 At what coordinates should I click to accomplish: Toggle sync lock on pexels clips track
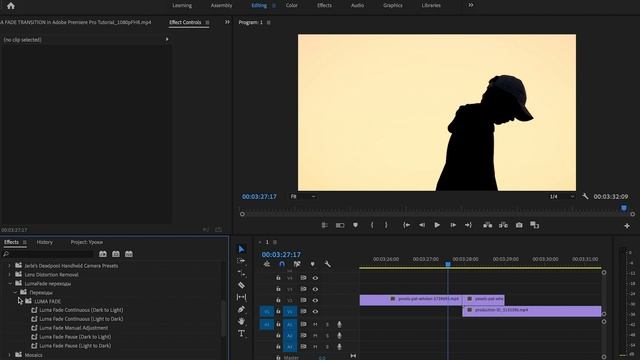303,300
